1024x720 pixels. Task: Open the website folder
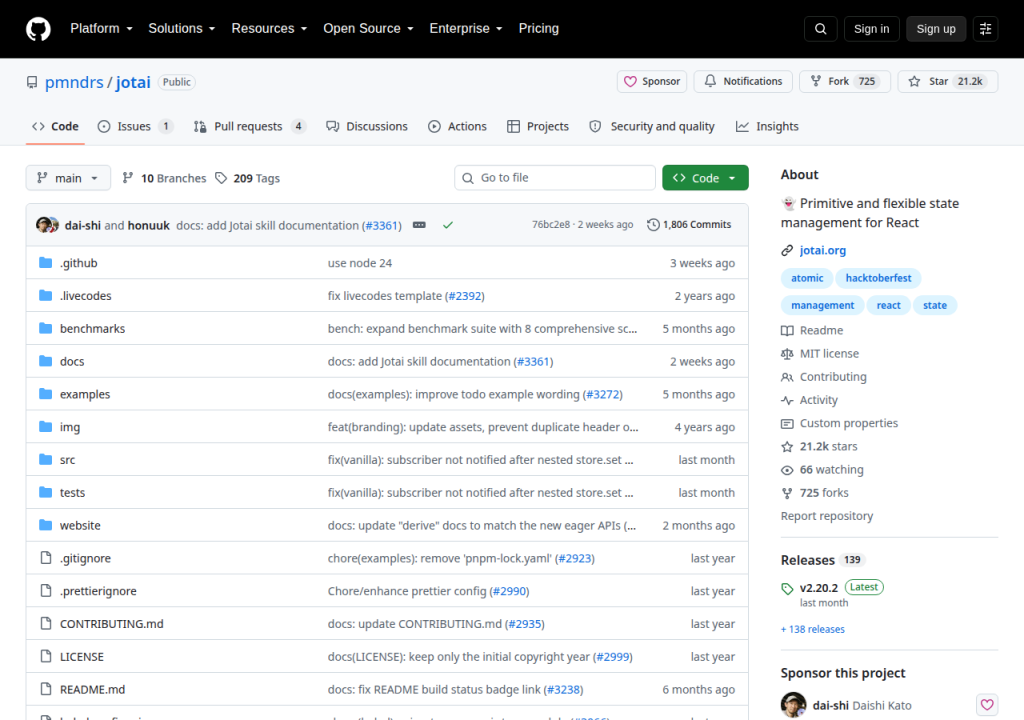tap(80, 525)
